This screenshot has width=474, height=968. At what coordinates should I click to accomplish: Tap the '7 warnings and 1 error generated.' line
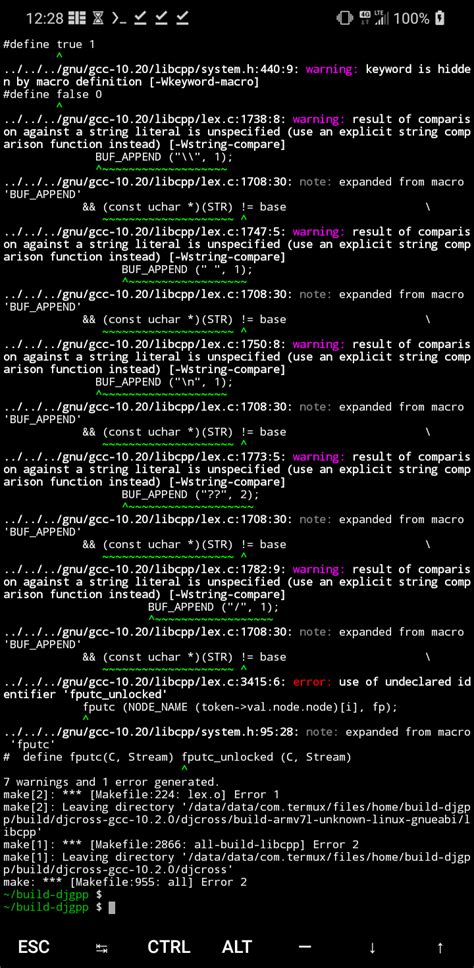click(x=111, y=782)
